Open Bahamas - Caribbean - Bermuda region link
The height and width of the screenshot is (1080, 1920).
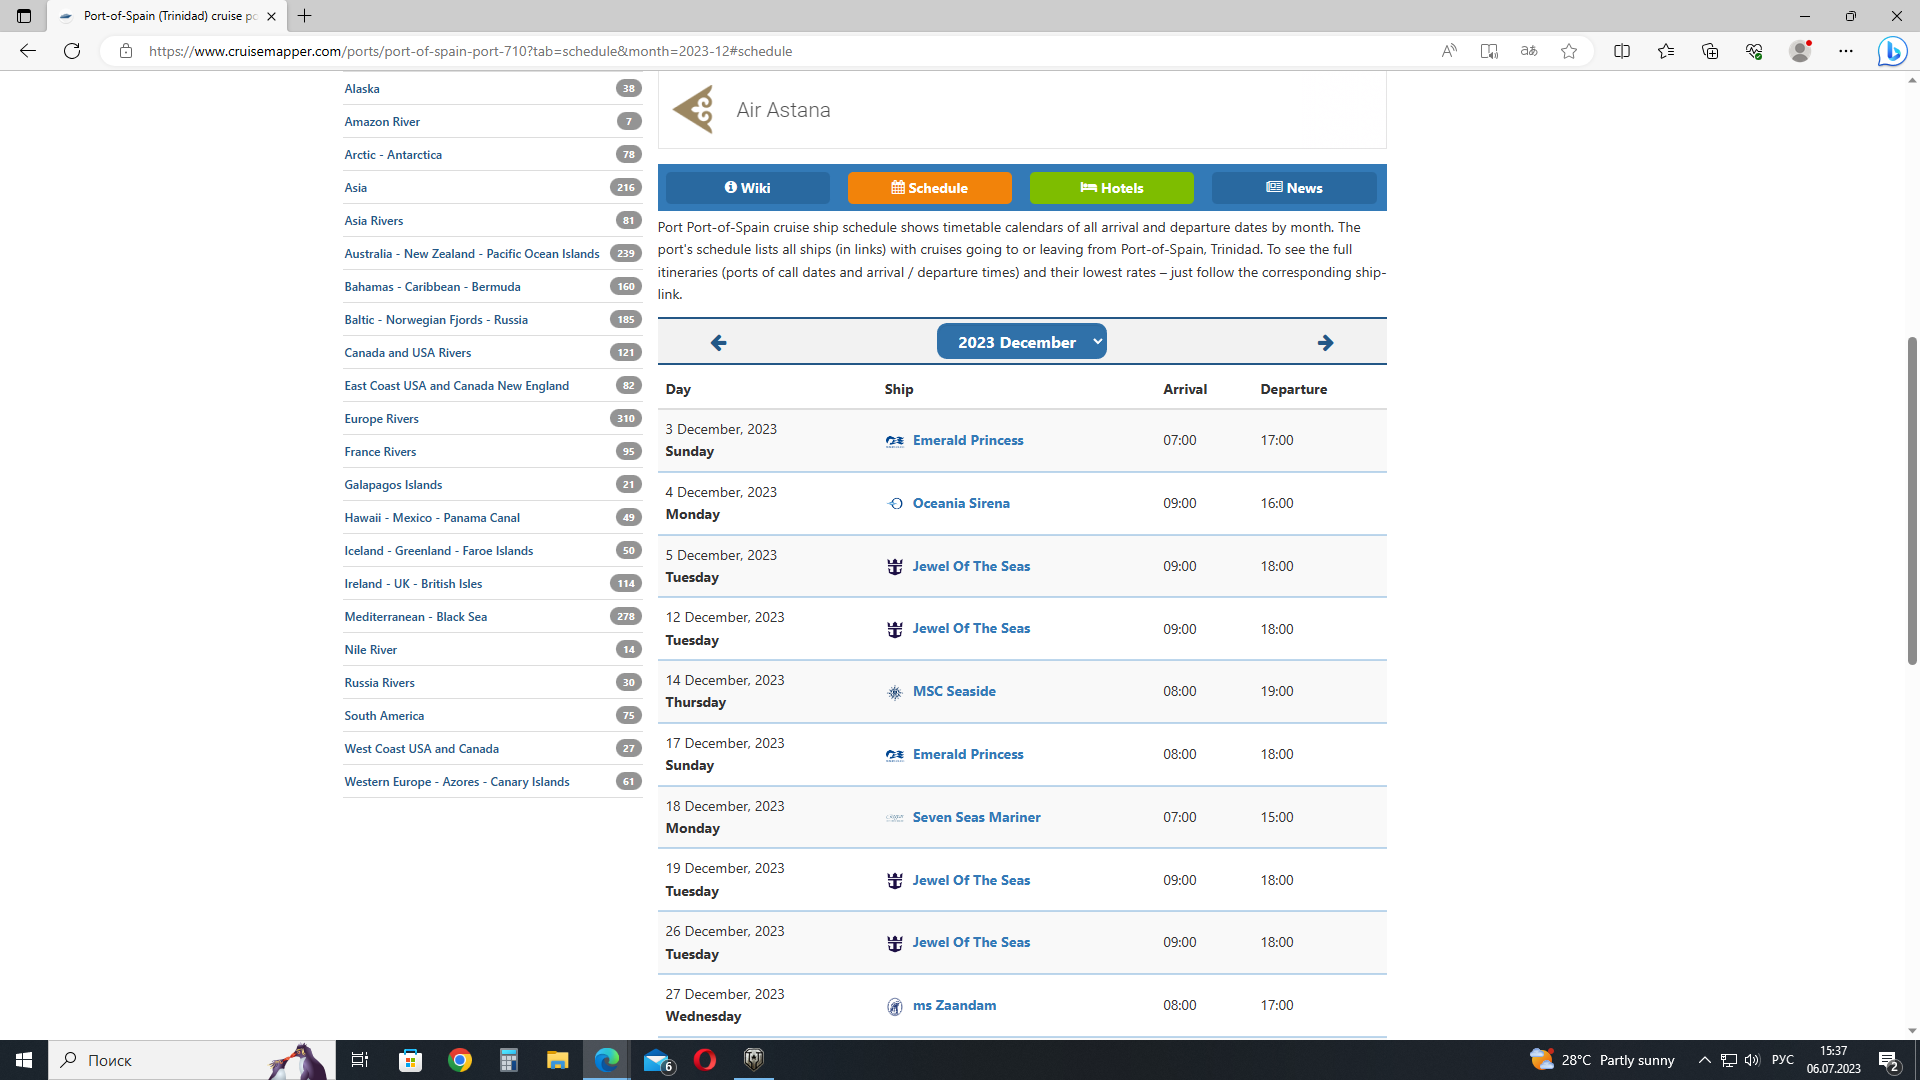tap(432, 287)
